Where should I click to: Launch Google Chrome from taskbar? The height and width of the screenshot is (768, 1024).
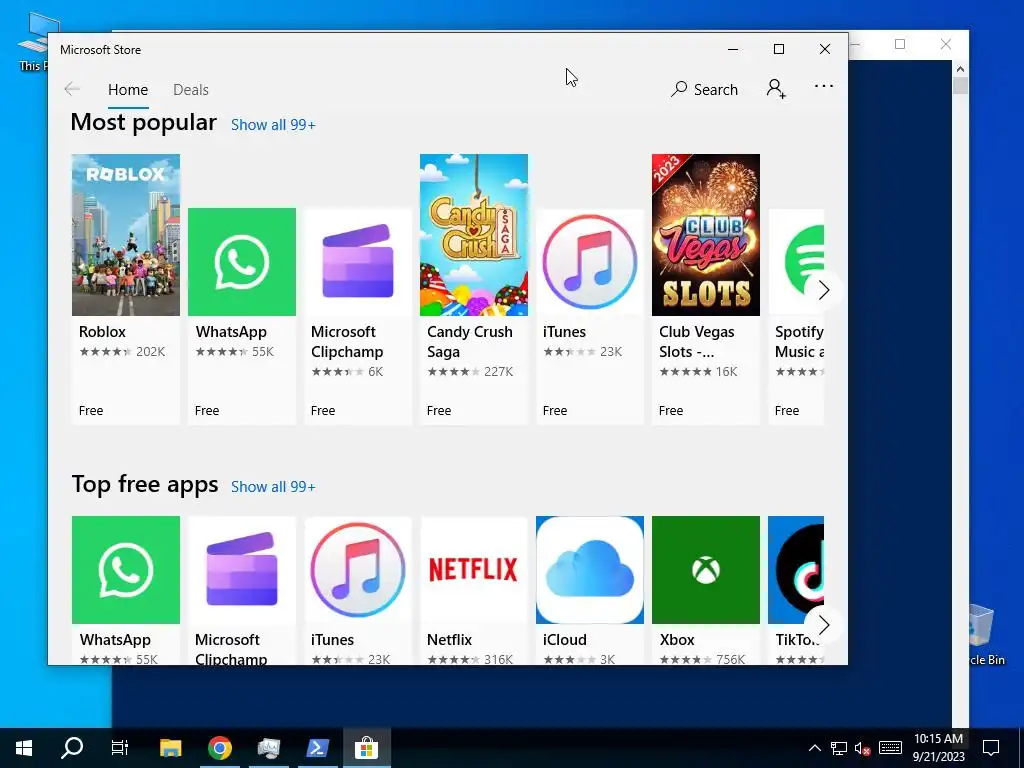click(x=219, y=748)
